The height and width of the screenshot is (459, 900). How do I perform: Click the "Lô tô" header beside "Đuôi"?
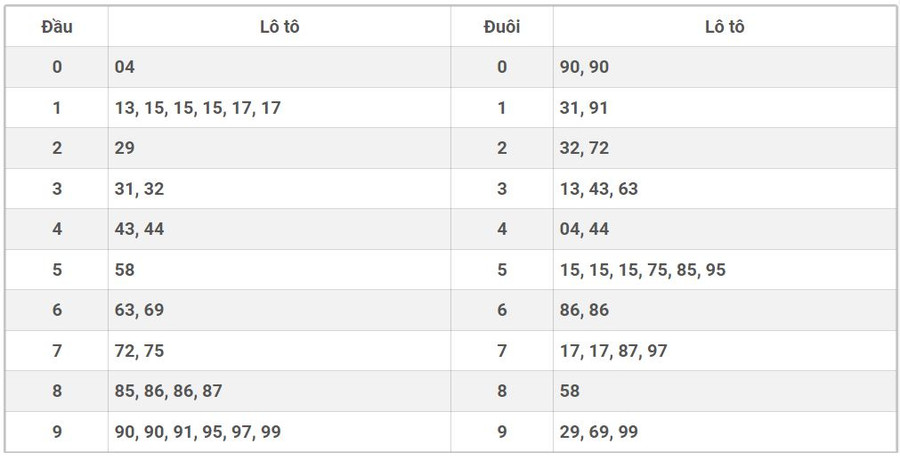[x=724, y=27]
